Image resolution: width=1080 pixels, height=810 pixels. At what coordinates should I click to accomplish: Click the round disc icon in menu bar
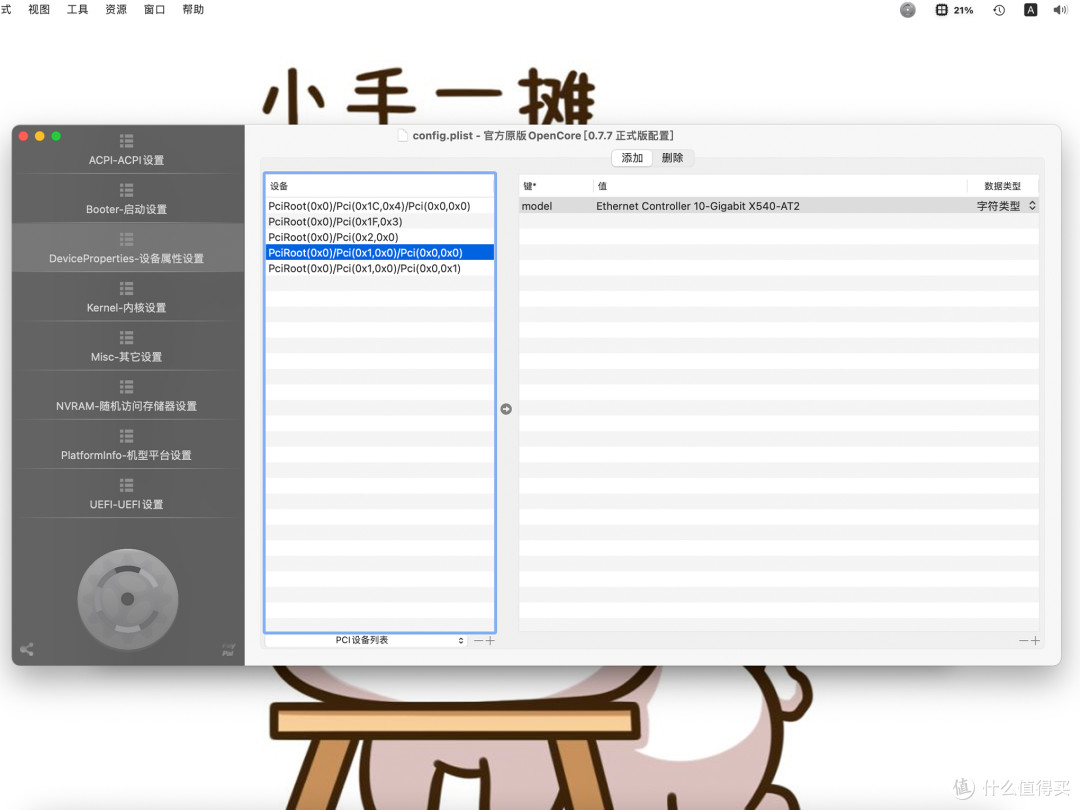[x=908, y=10]
